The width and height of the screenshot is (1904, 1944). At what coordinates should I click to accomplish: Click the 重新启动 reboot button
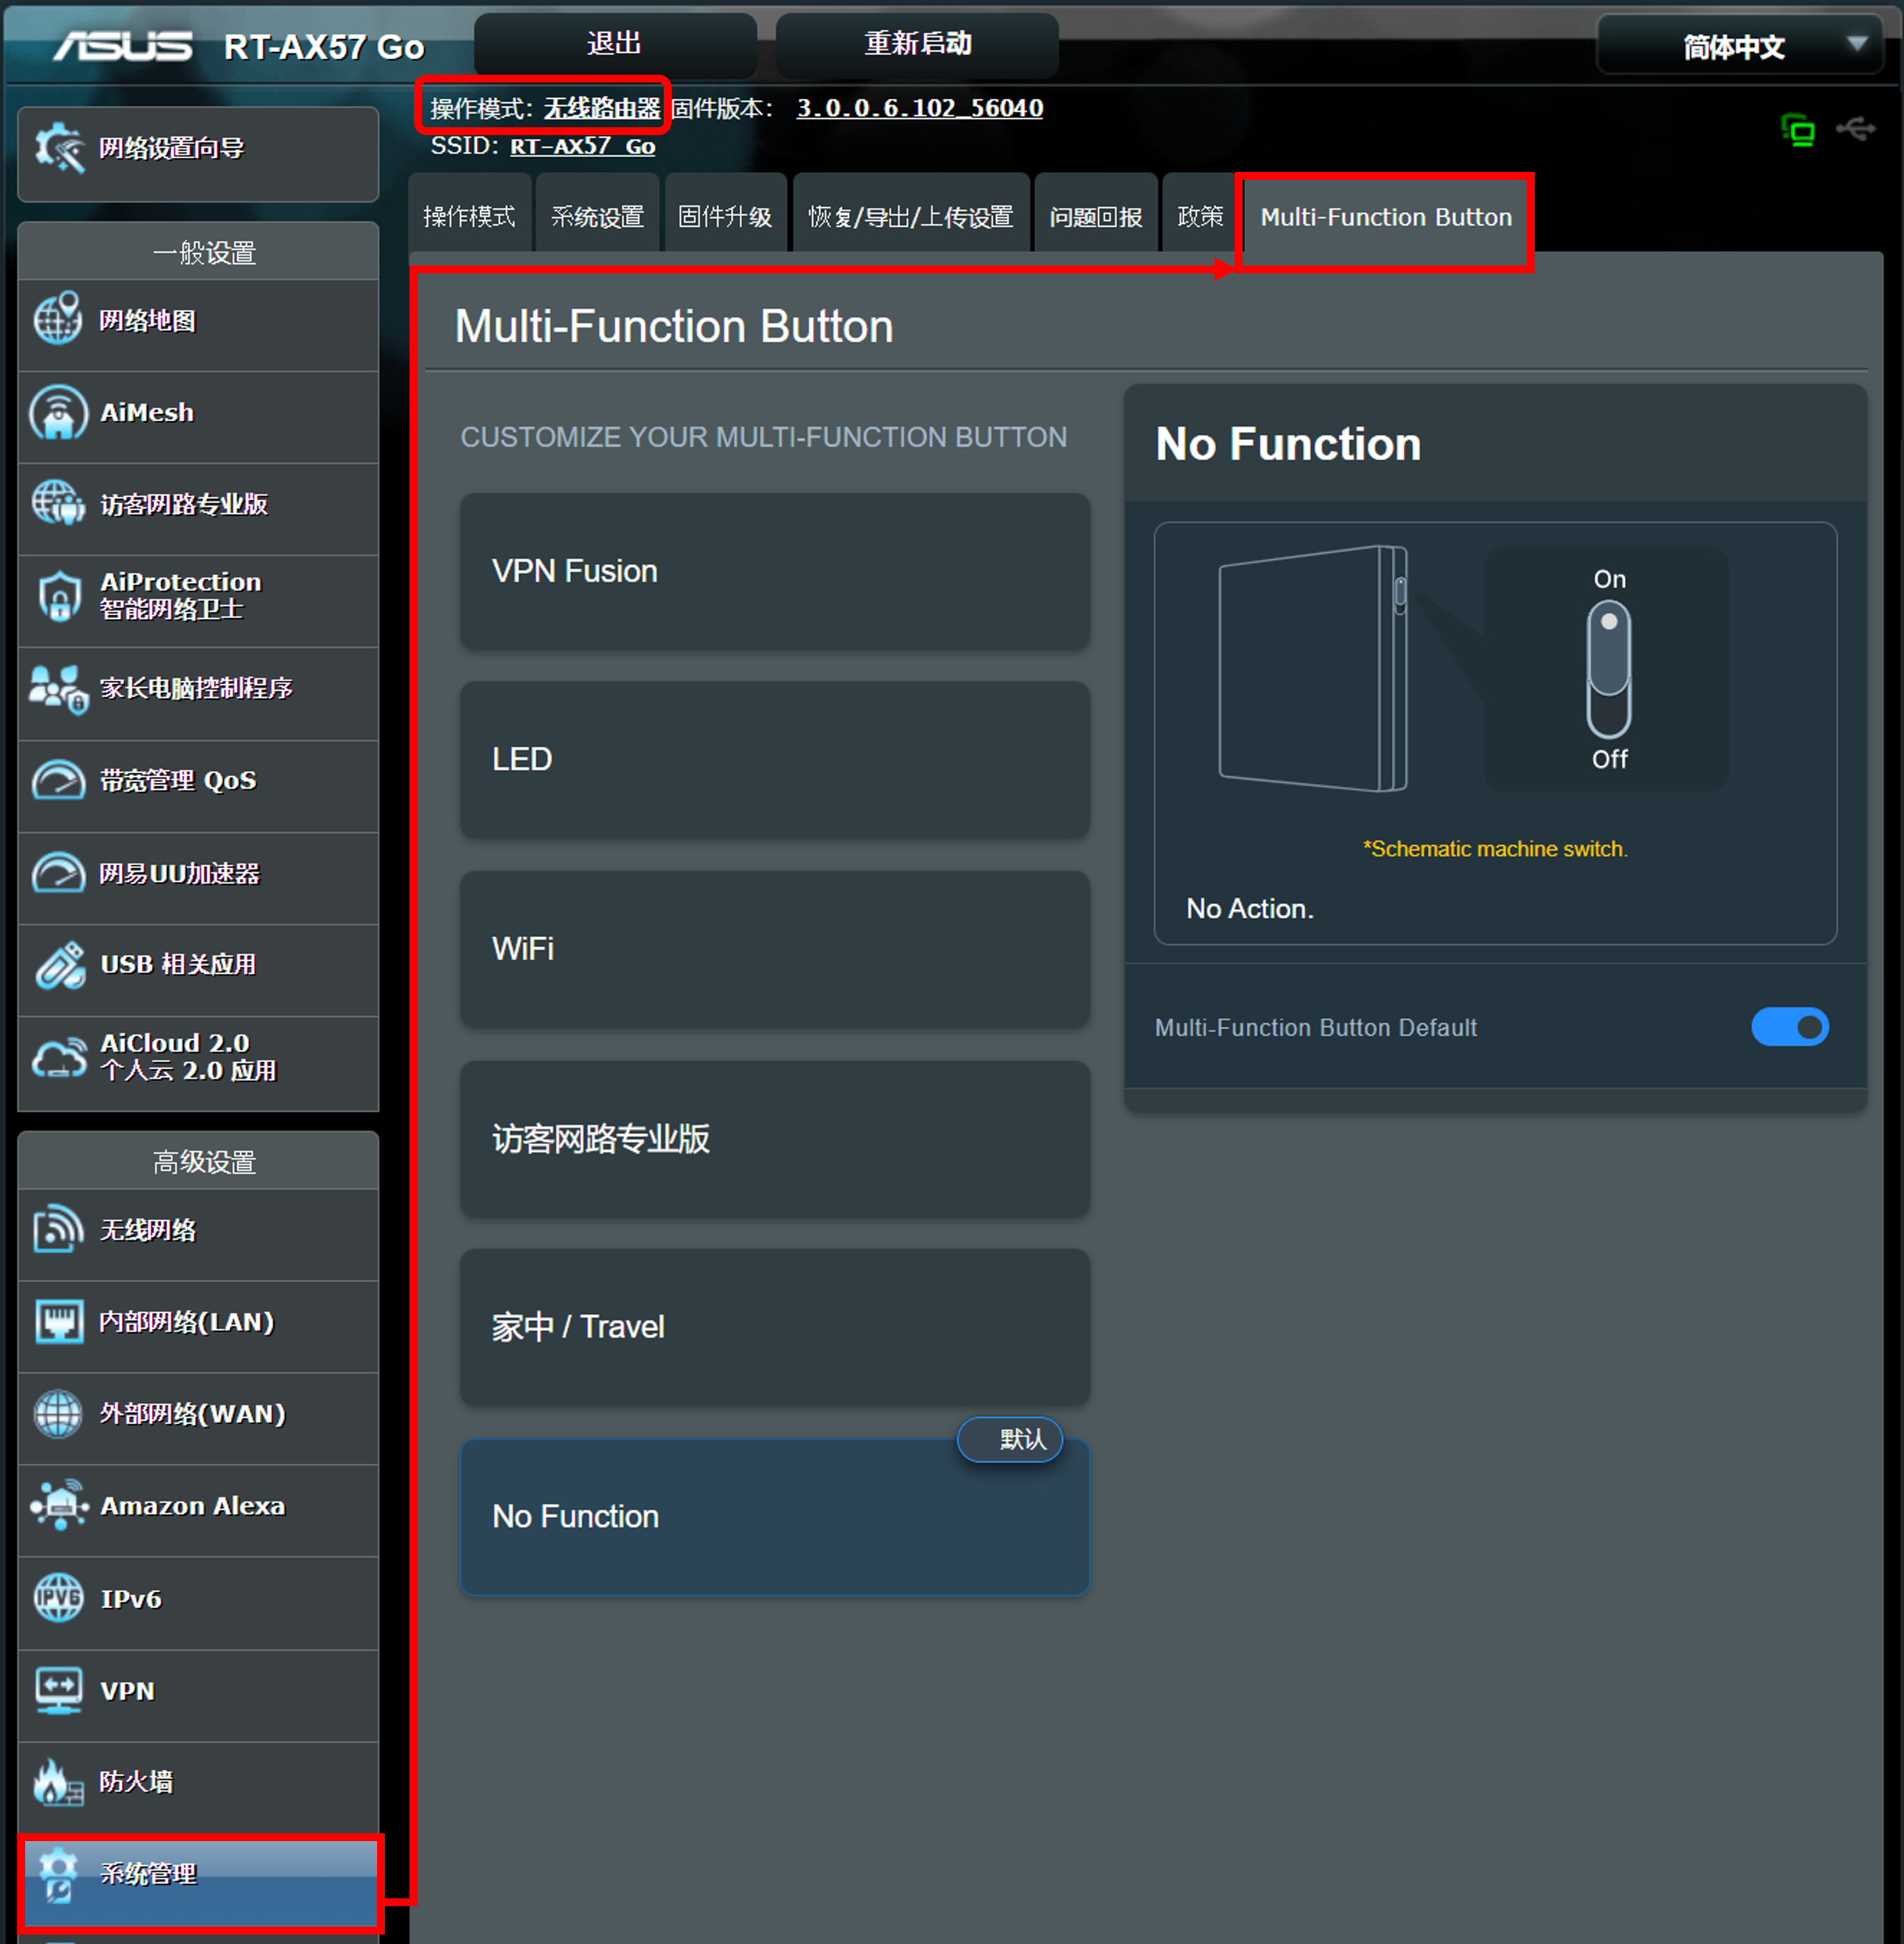tap(917, 44)
